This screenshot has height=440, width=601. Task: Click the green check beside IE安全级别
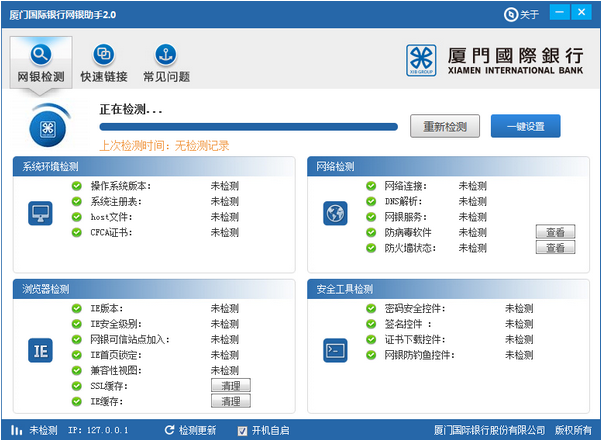(x=77, y=324)
